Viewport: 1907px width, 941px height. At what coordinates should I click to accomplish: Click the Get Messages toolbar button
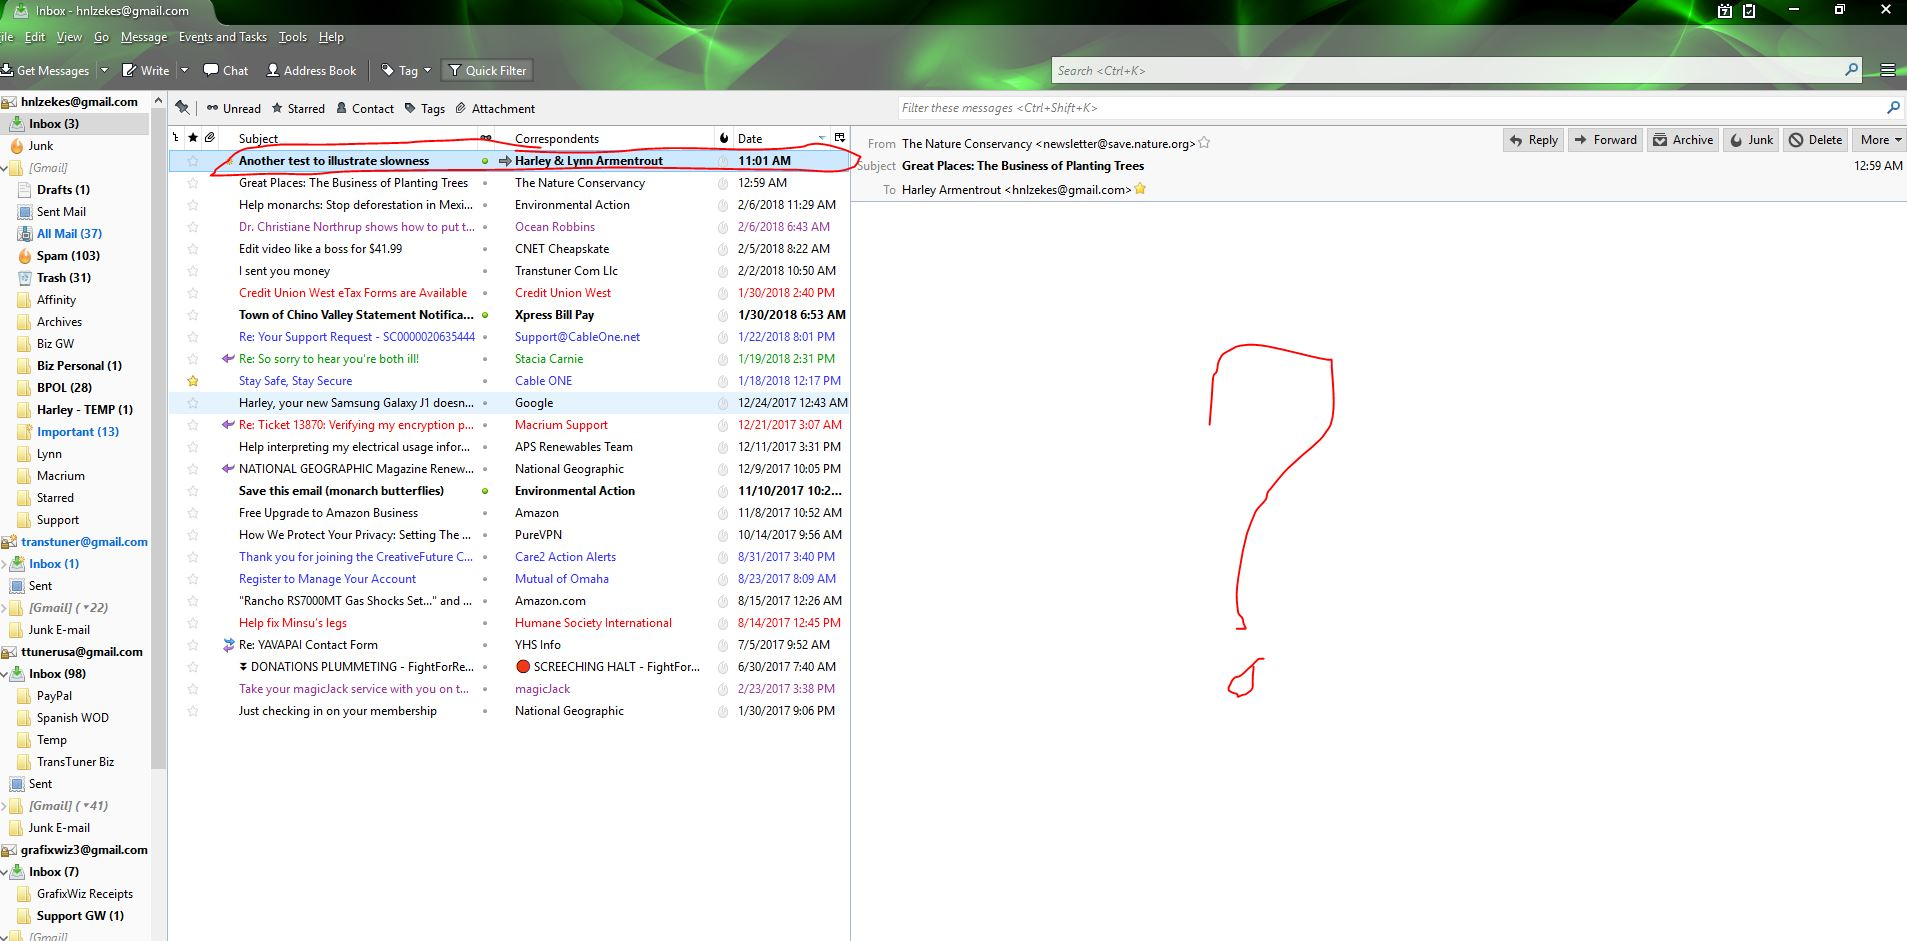point(45,70)
